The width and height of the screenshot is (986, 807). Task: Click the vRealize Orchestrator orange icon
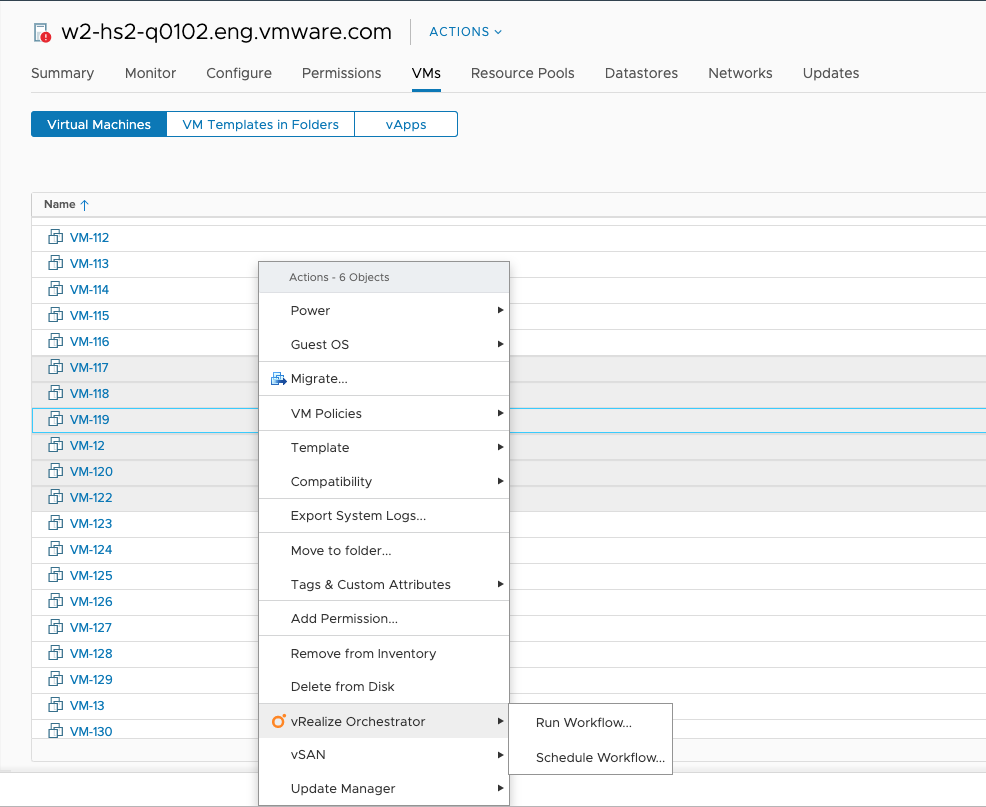(278, 721)
